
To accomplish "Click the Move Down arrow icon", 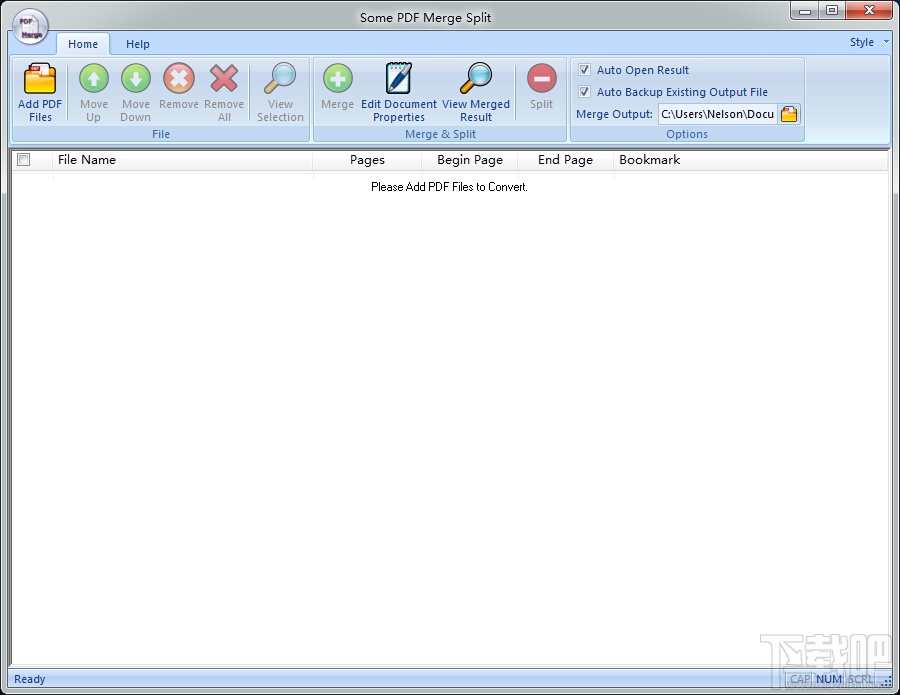I will coord(136,79).
